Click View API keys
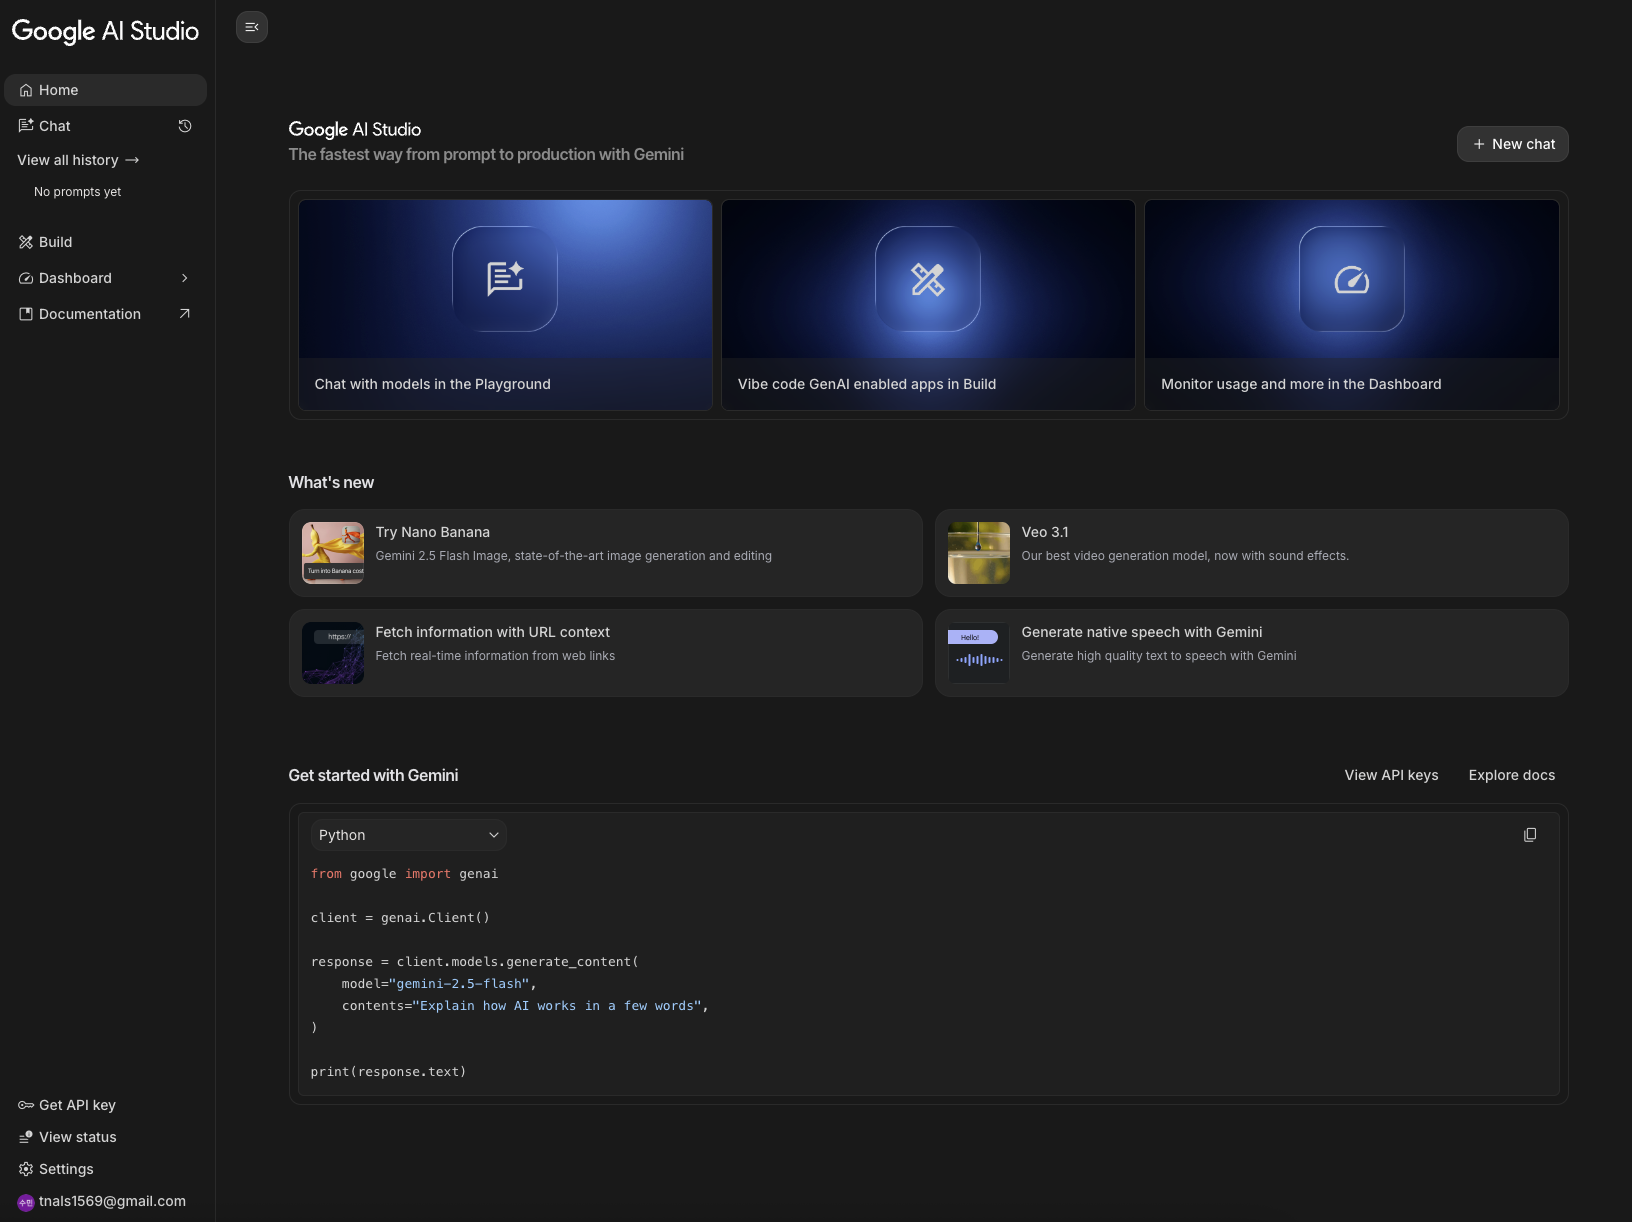 tap(1390, 775)
